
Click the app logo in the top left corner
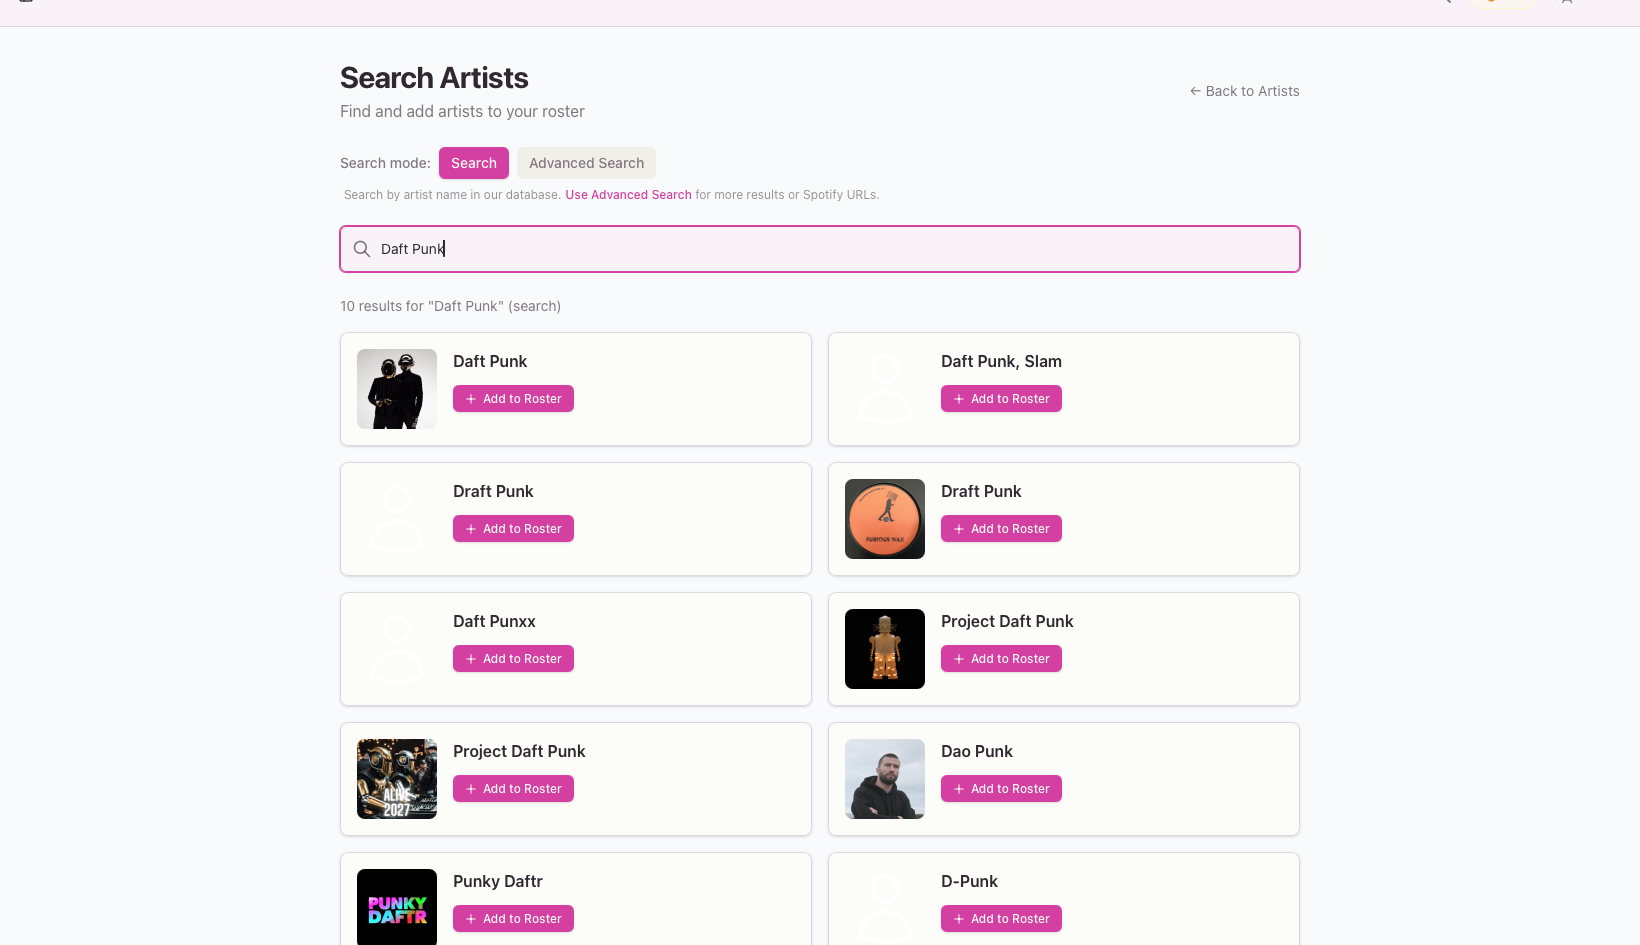tap(25, 2)
